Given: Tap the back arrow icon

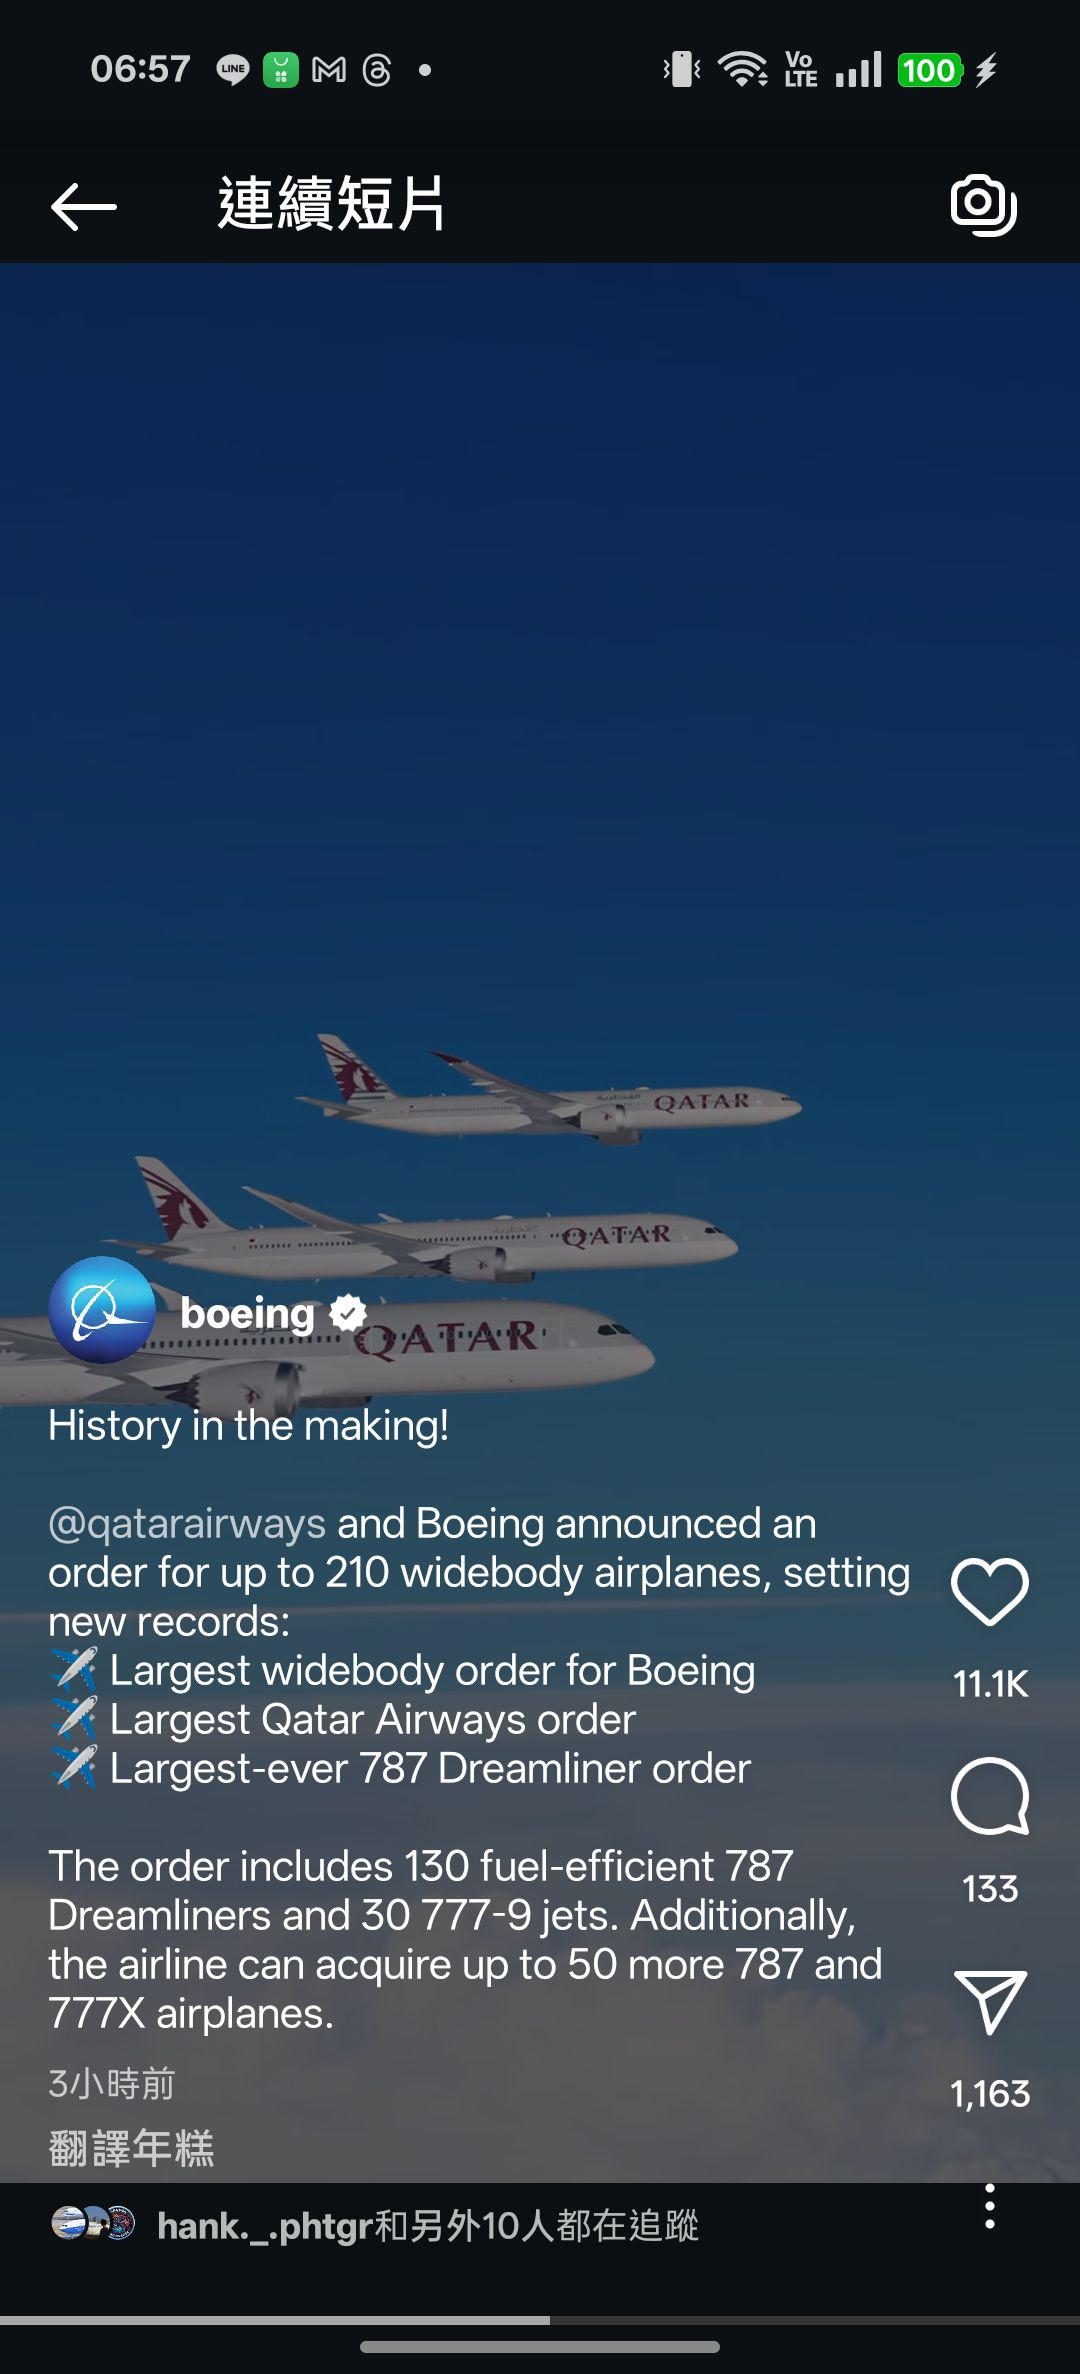Looking at the screenshot, I should click(83, 206).
